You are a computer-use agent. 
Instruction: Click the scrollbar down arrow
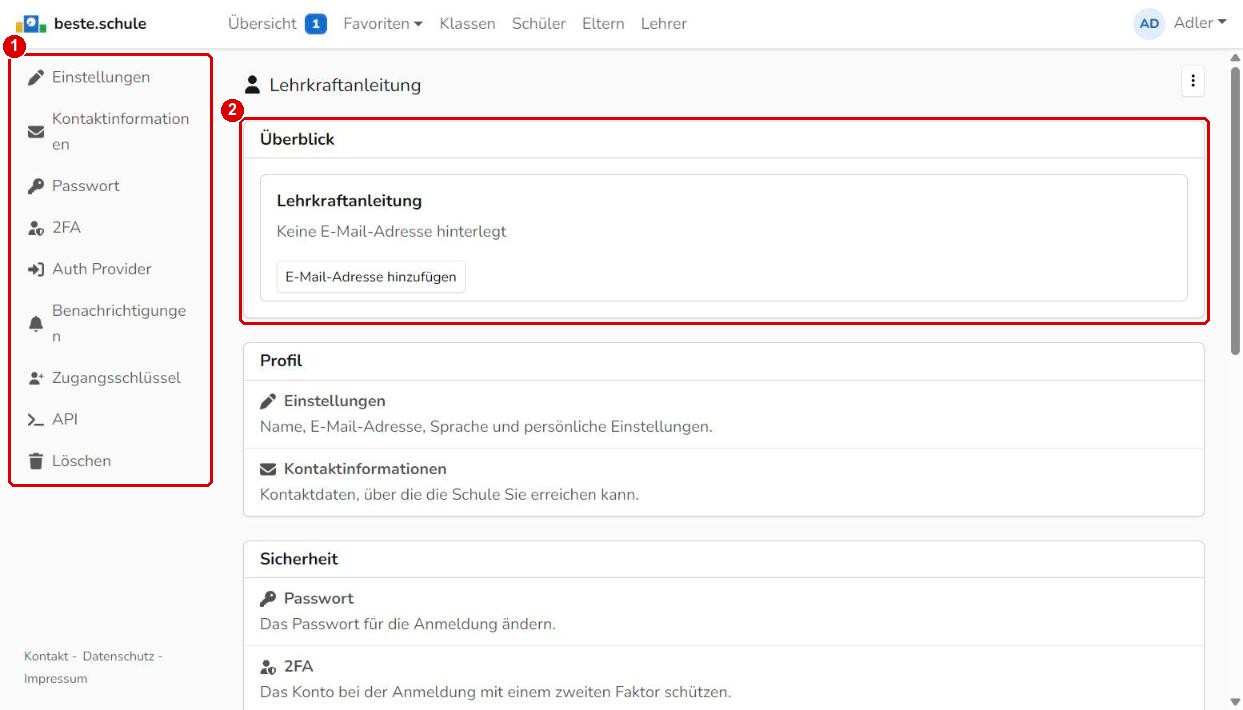pyautogui.click(x=1236, y=701)
